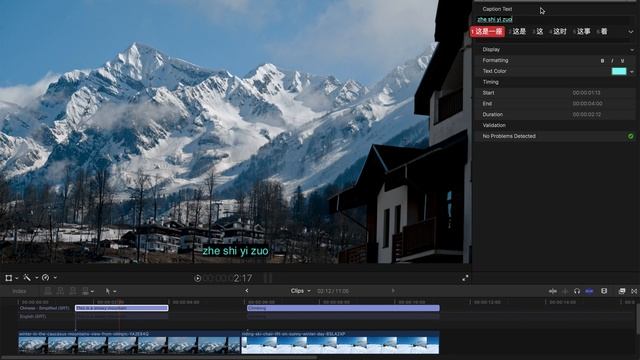Screen dimensions: 640x360
Task: Expand the Enhancements dropdown arrow
Action: click(x=36, y=278)
